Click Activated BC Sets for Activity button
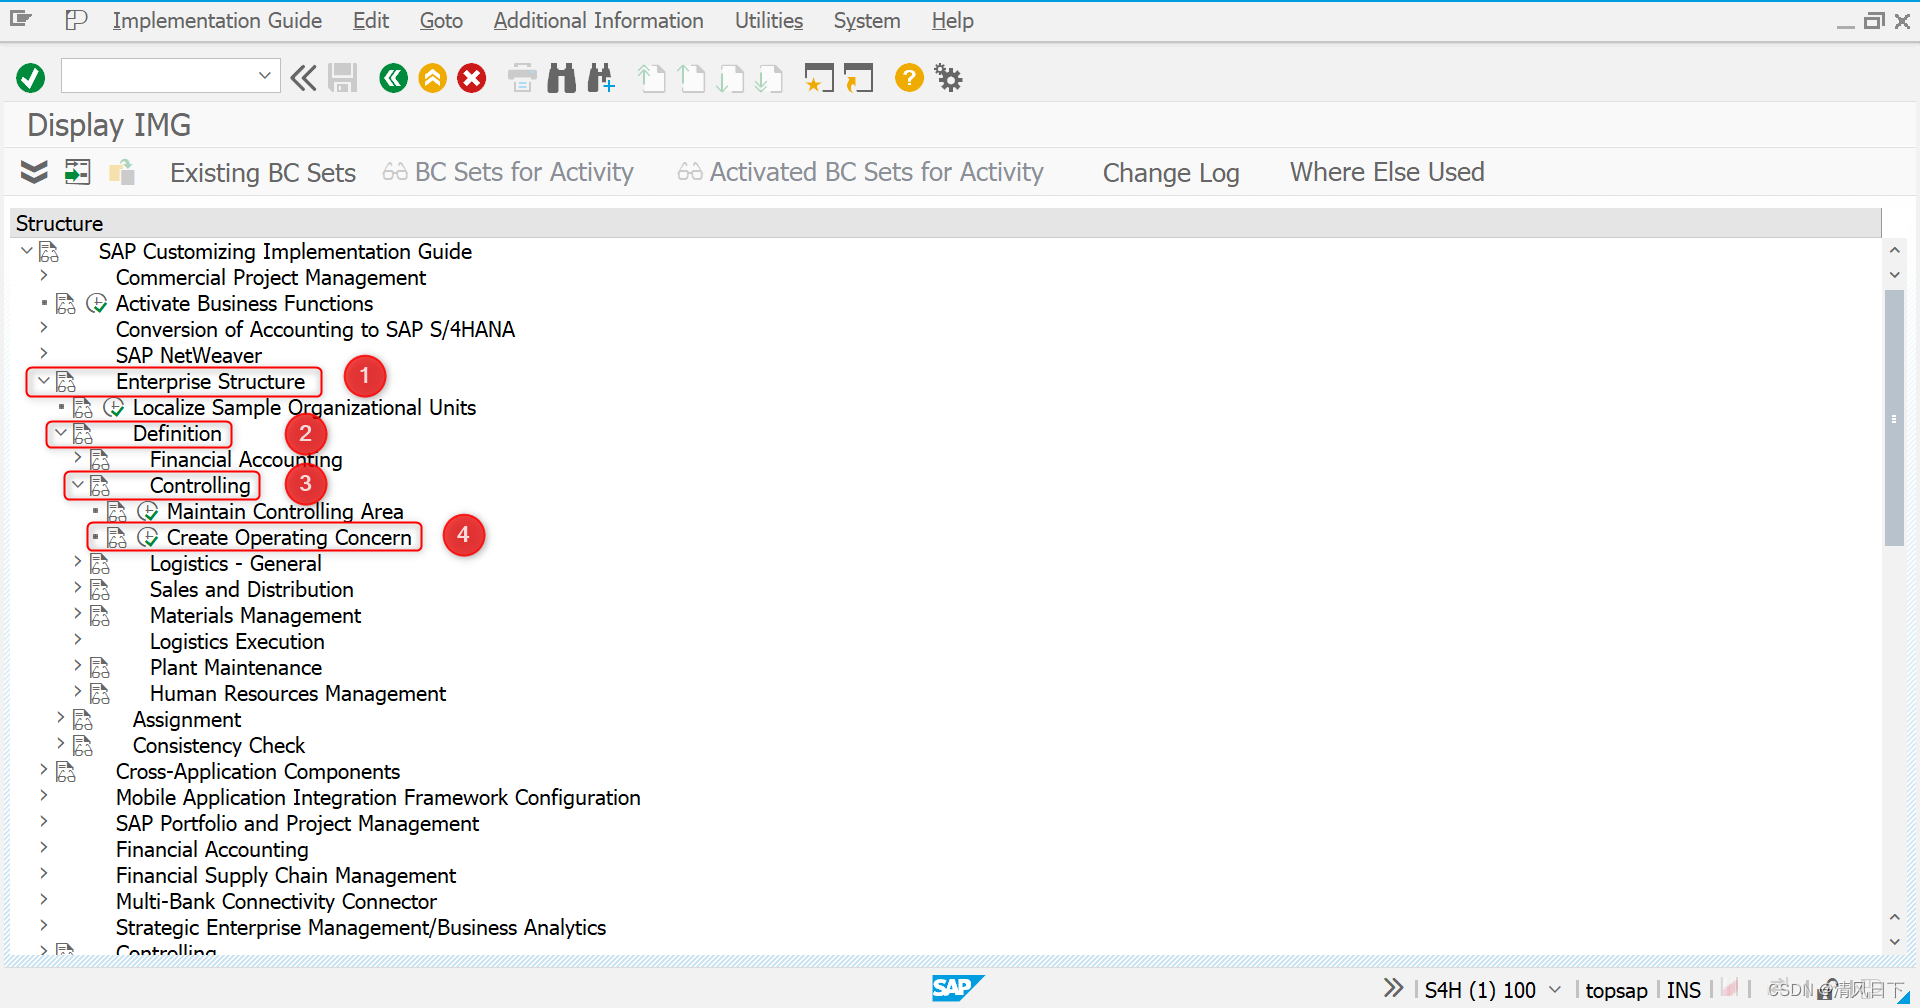This screenshot has height=1008, width=1920. pyautogui.click(x=860, y=172)
